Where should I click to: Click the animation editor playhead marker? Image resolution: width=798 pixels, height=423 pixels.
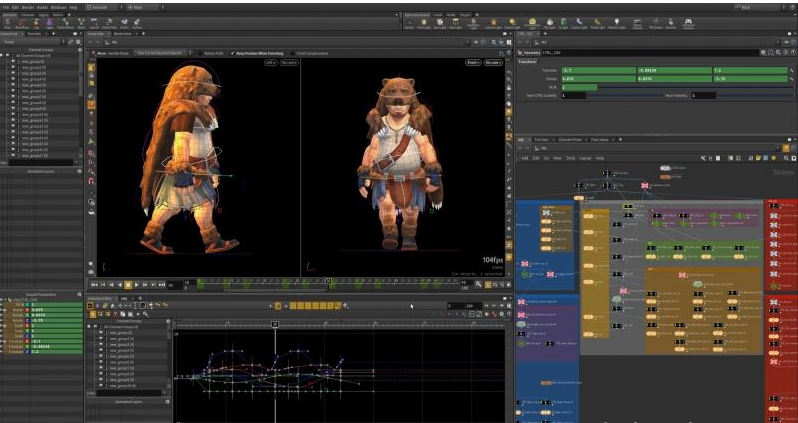(x=275, y=324)
